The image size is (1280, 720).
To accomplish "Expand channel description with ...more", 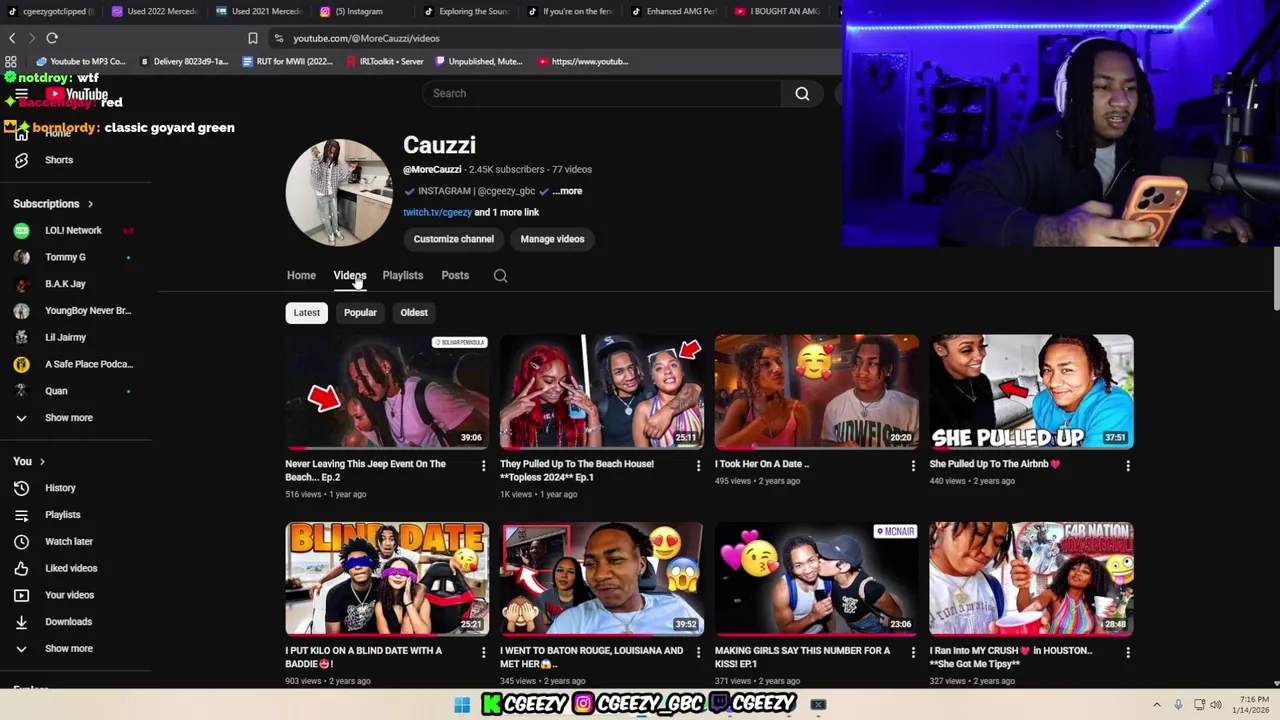I will click(x=567, y=191).
